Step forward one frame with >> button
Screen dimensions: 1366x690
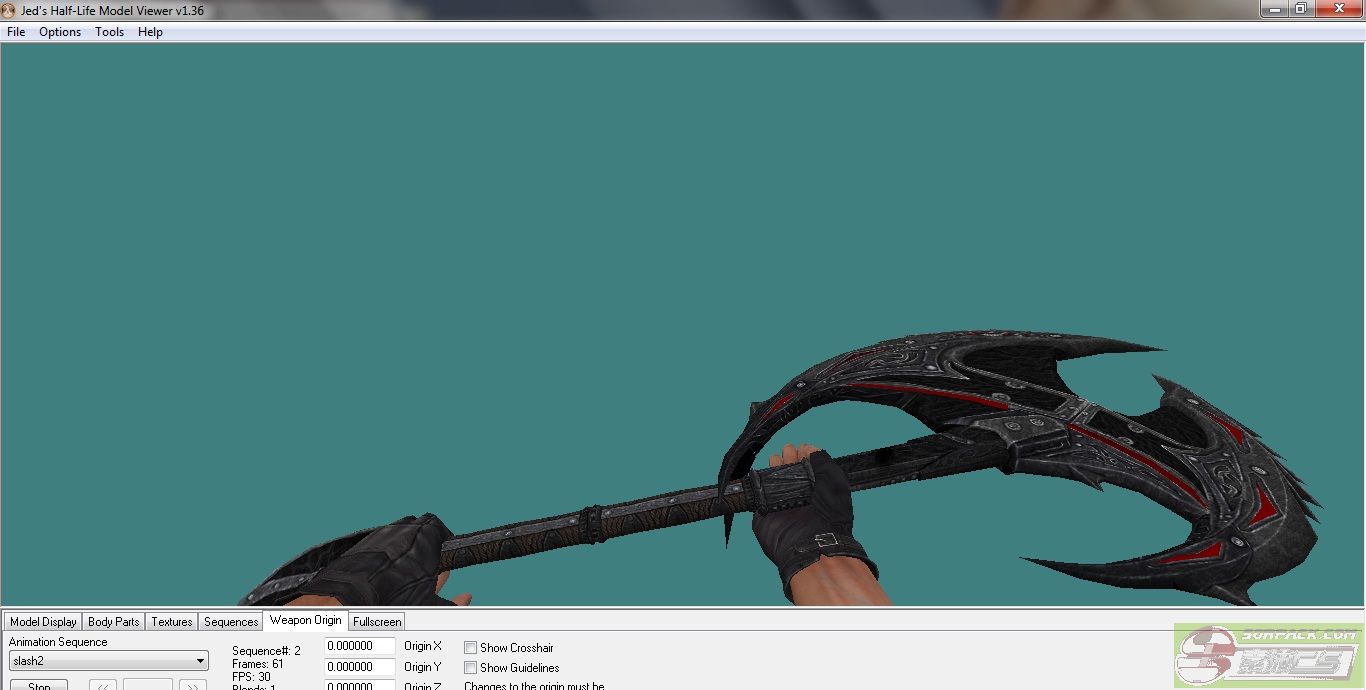(193, 685)
